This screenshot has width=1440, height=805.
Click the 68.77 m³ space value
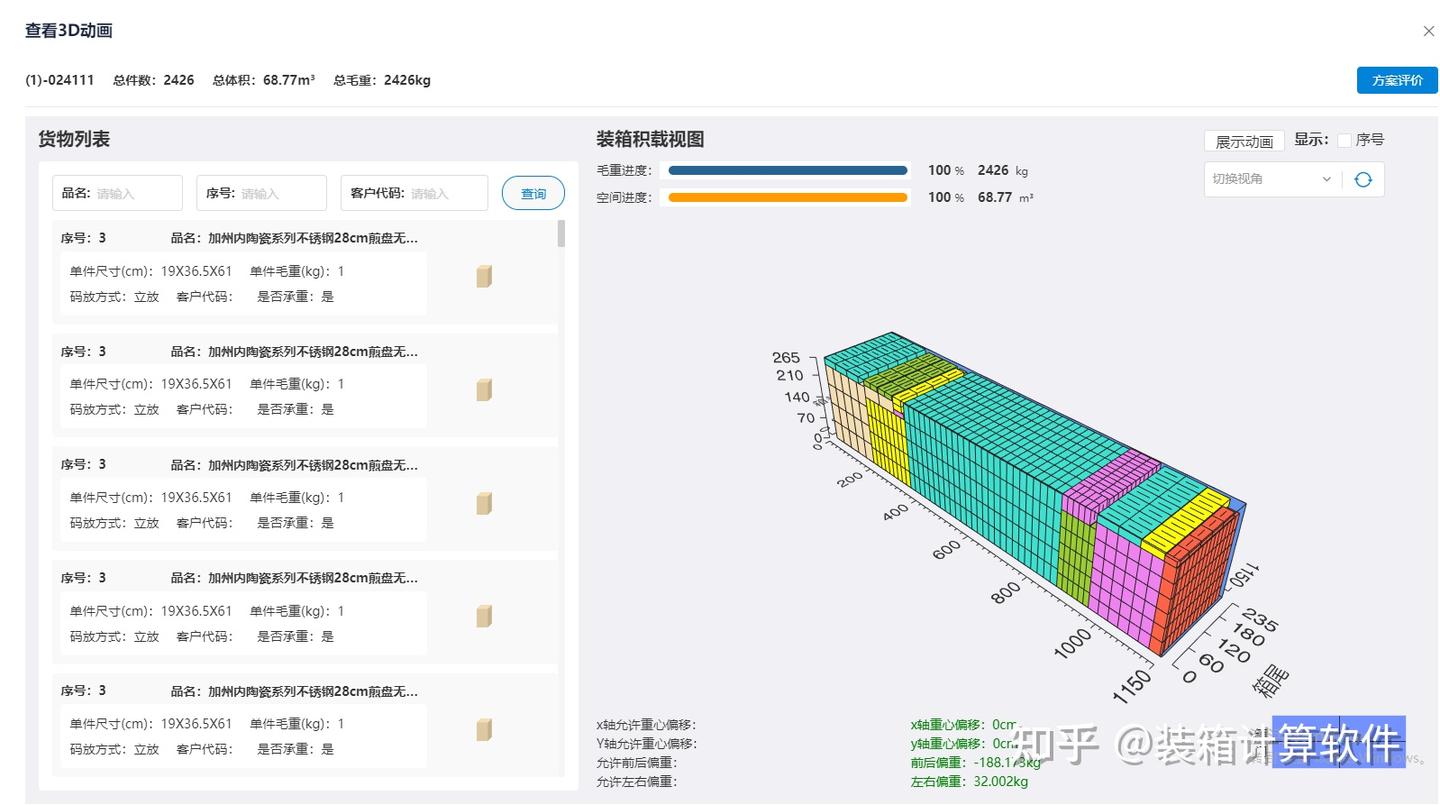tap(1005, 198)
